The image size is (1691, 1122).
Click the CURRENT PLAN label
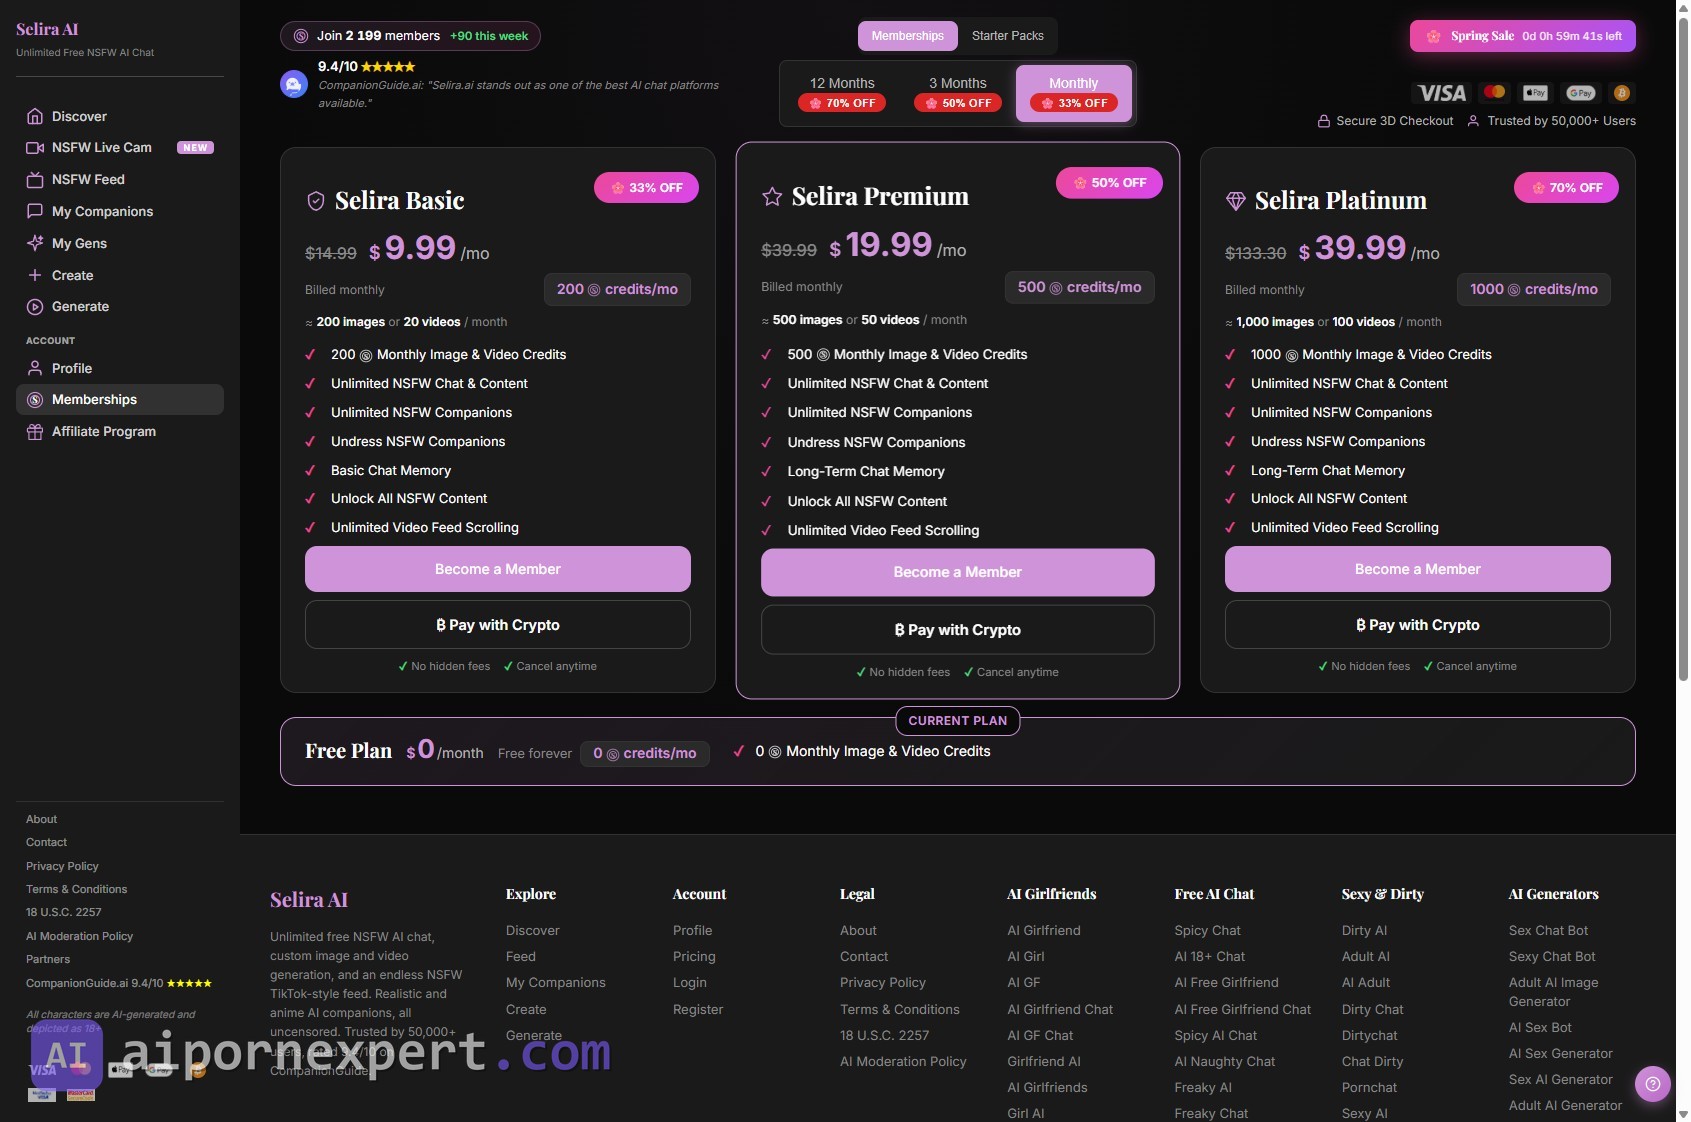tap(958, 721)
